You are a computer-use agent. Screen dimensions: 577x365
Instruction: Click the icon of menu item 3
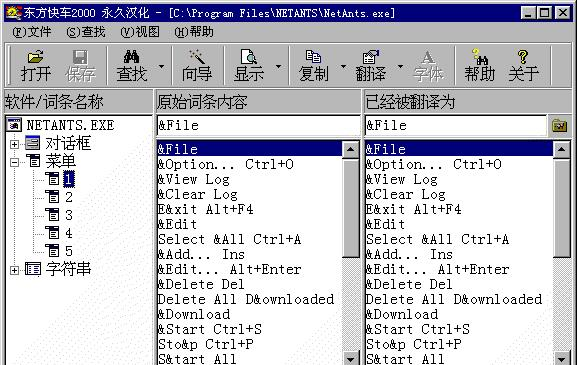pos(52,215)
